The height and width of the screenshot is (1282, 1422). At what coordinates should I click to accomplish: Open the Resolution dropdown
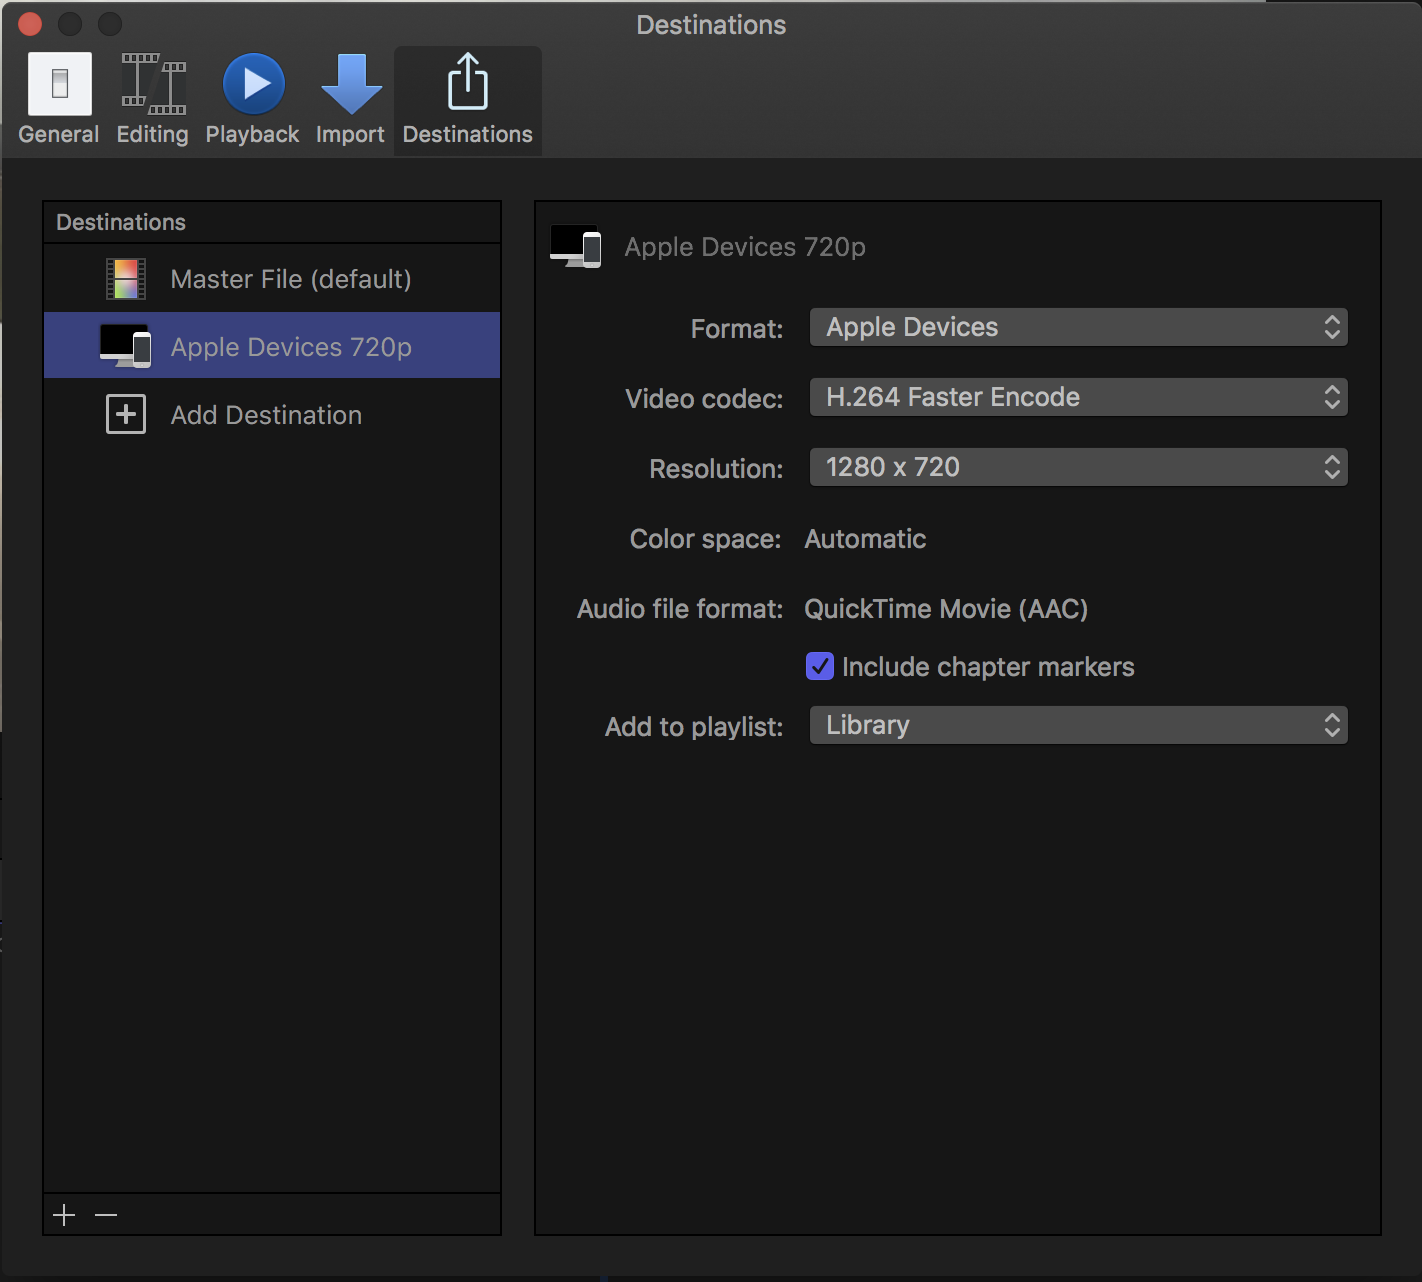(1079, 467)
